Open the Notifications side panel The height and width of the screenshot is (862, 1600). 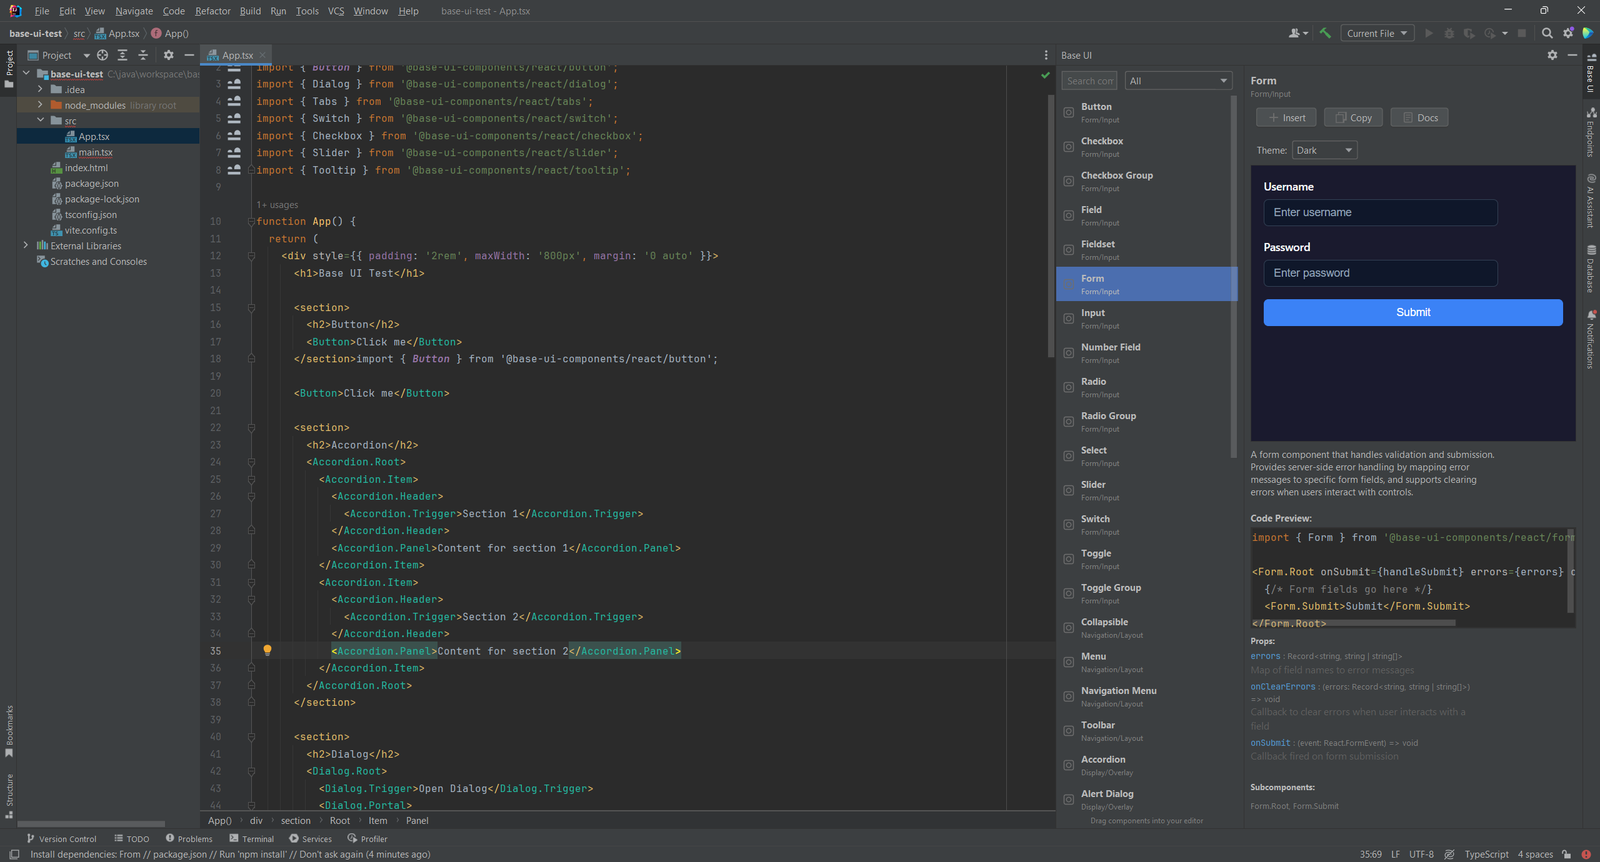tap(1590, 339)
